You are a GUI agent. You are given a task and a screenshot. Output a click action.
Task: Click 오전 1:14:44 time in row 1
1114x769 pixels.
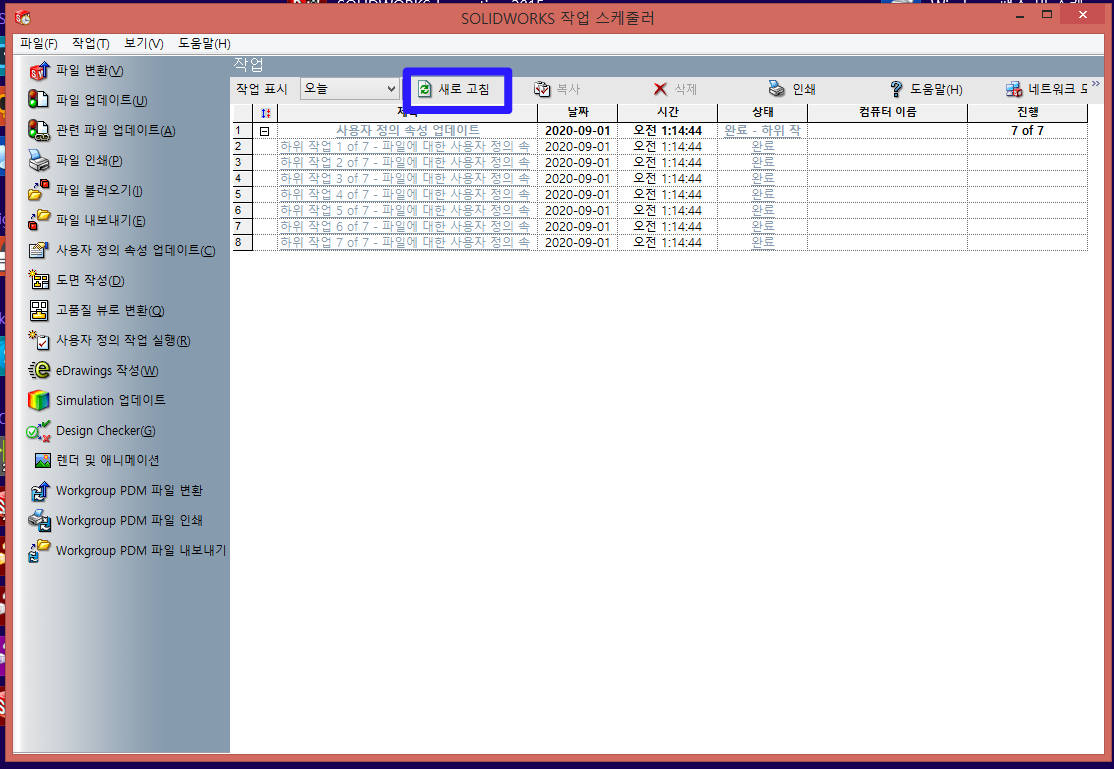(668, 131)
